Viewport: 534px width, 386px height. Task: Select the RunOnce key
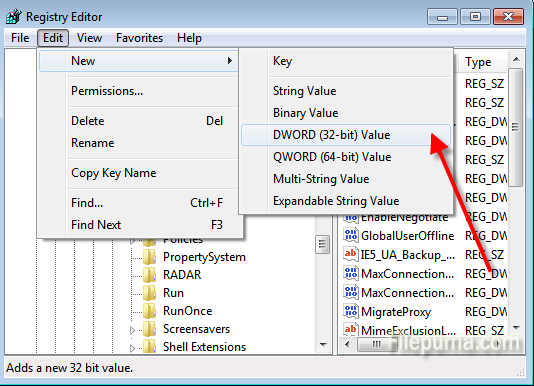(x=187, y=311)
